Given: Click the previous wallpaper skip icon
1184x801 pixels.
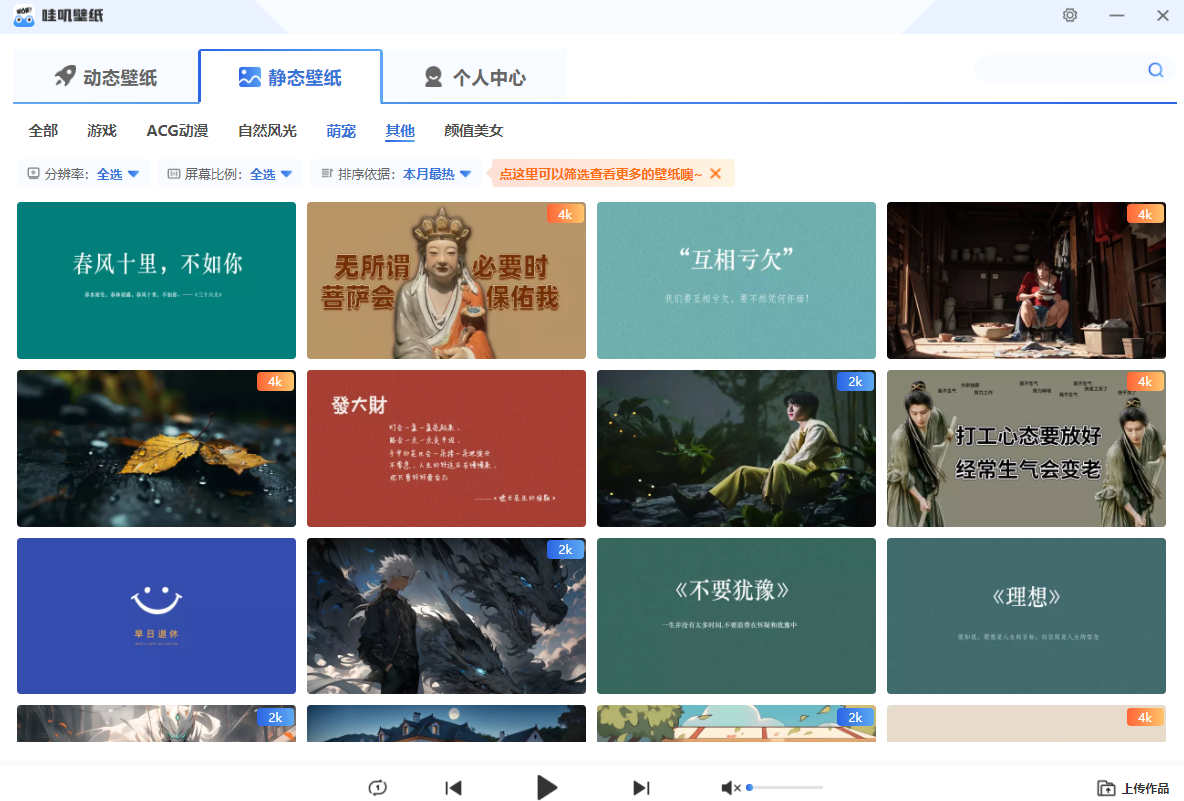Looking at the screenshot, I should coord(453,787).
